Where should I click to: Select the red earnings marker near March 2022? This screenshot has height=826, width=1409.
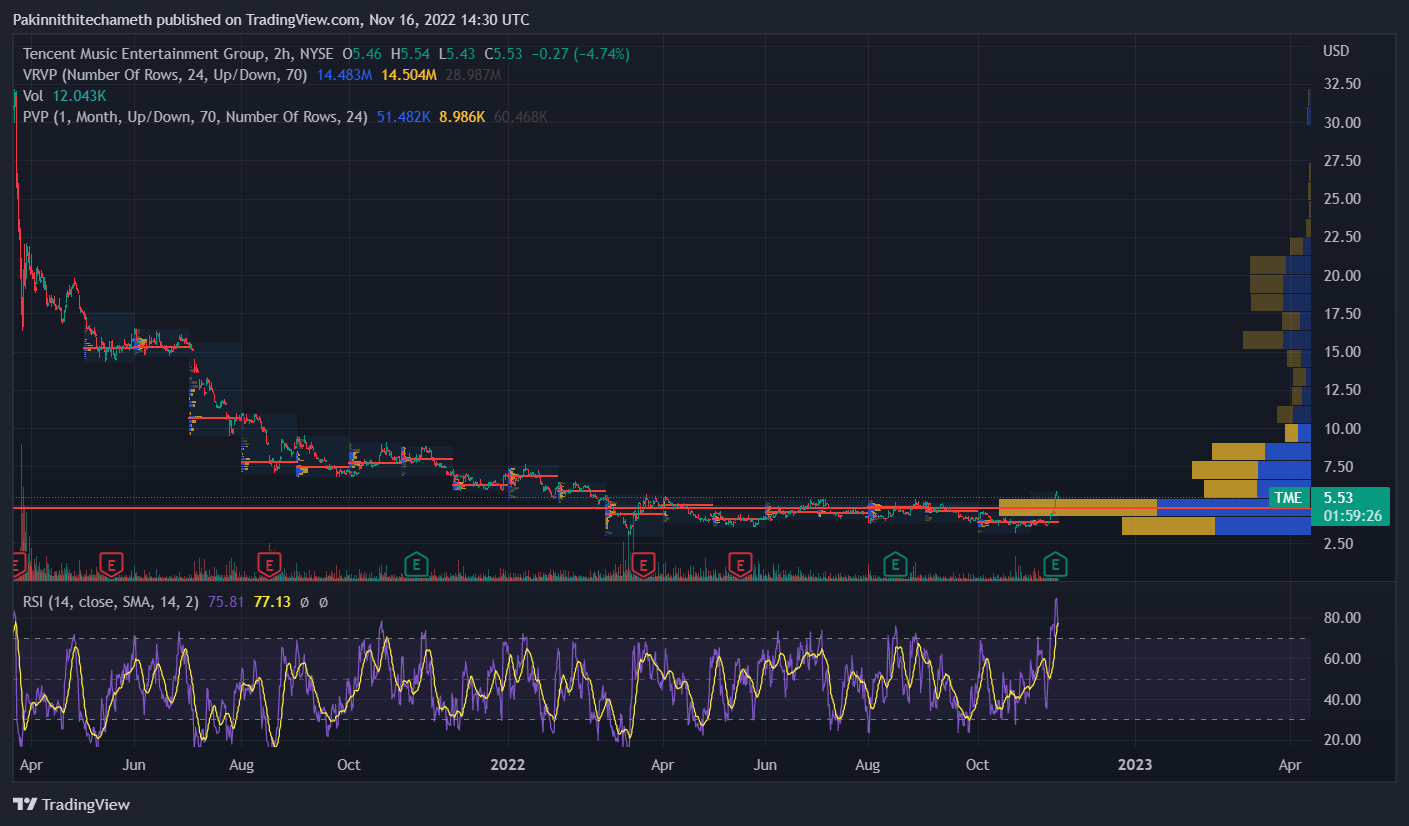tap(645, 565)
